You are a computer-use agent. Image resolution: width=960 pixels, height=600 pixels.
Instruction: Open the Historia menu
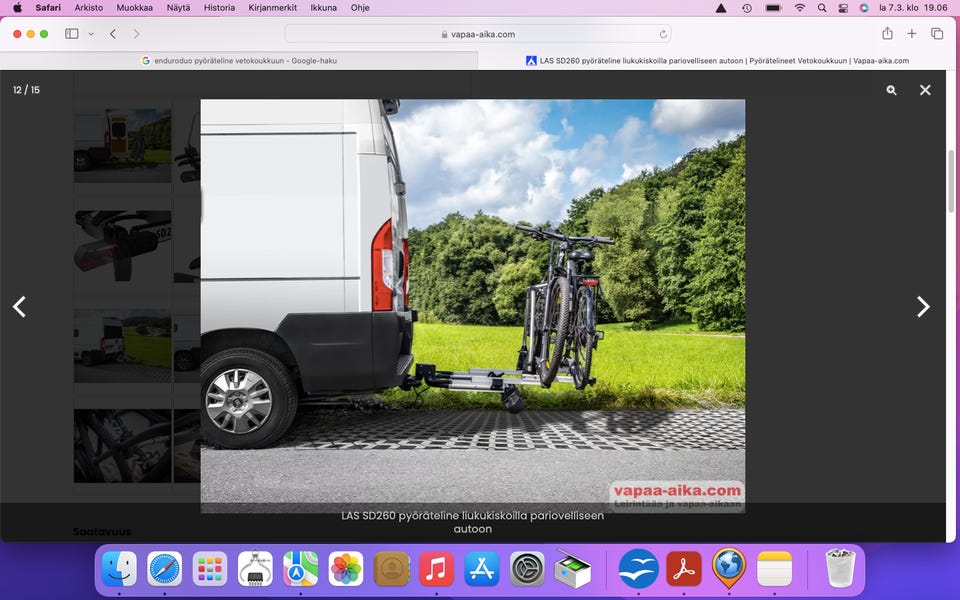(219, 8)
